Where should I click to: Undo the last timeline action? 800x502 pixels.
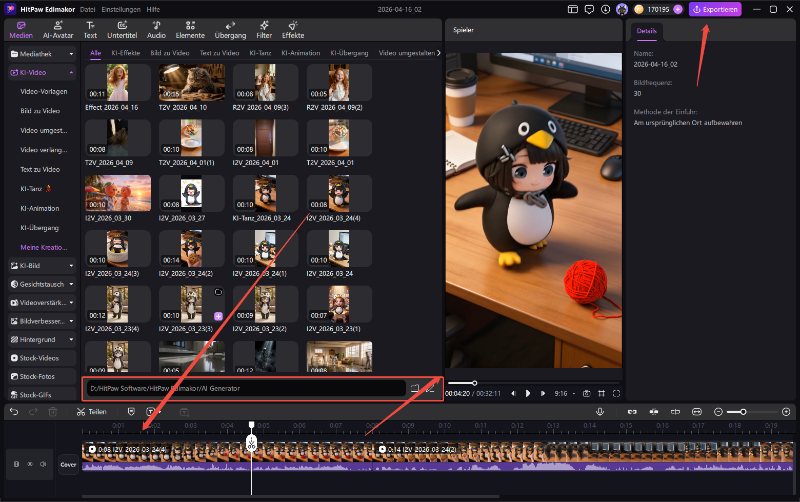click(14, 412)
